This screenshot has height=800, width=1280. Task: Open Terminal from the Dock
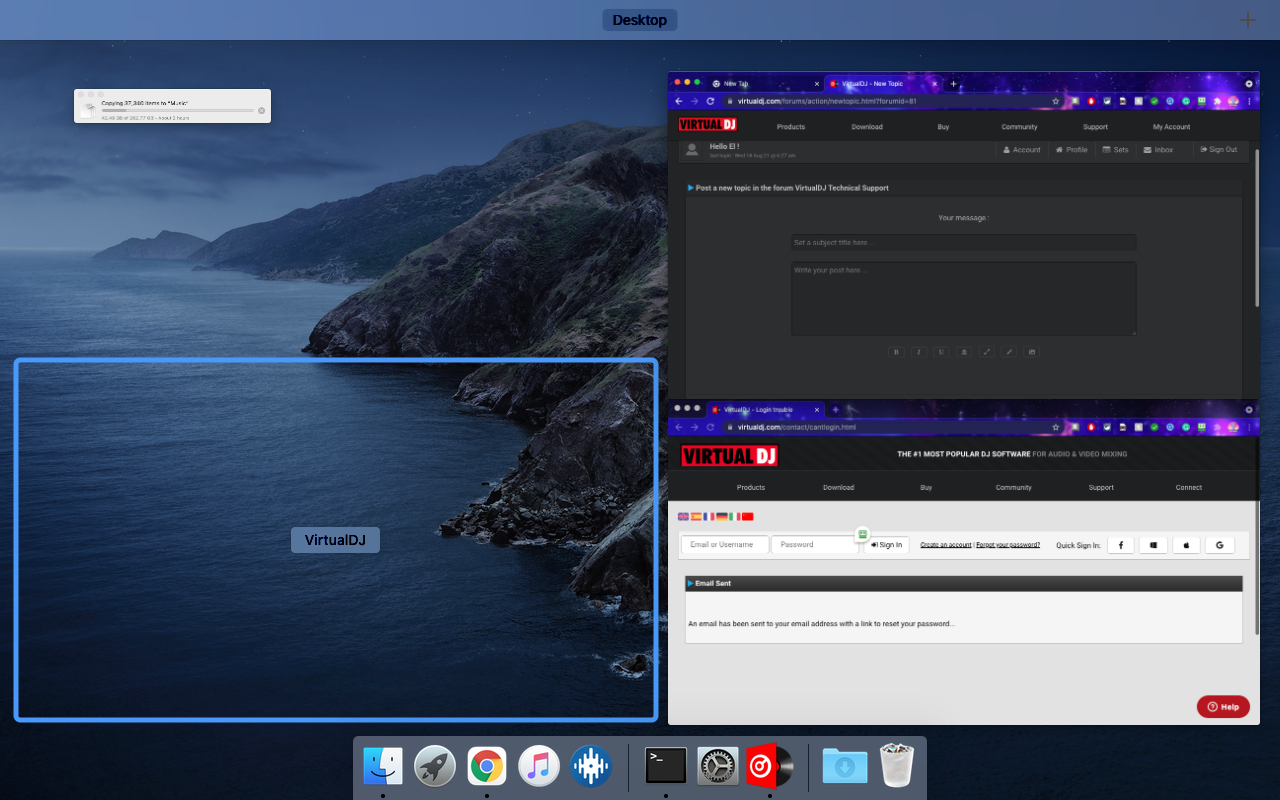[666, 767]
